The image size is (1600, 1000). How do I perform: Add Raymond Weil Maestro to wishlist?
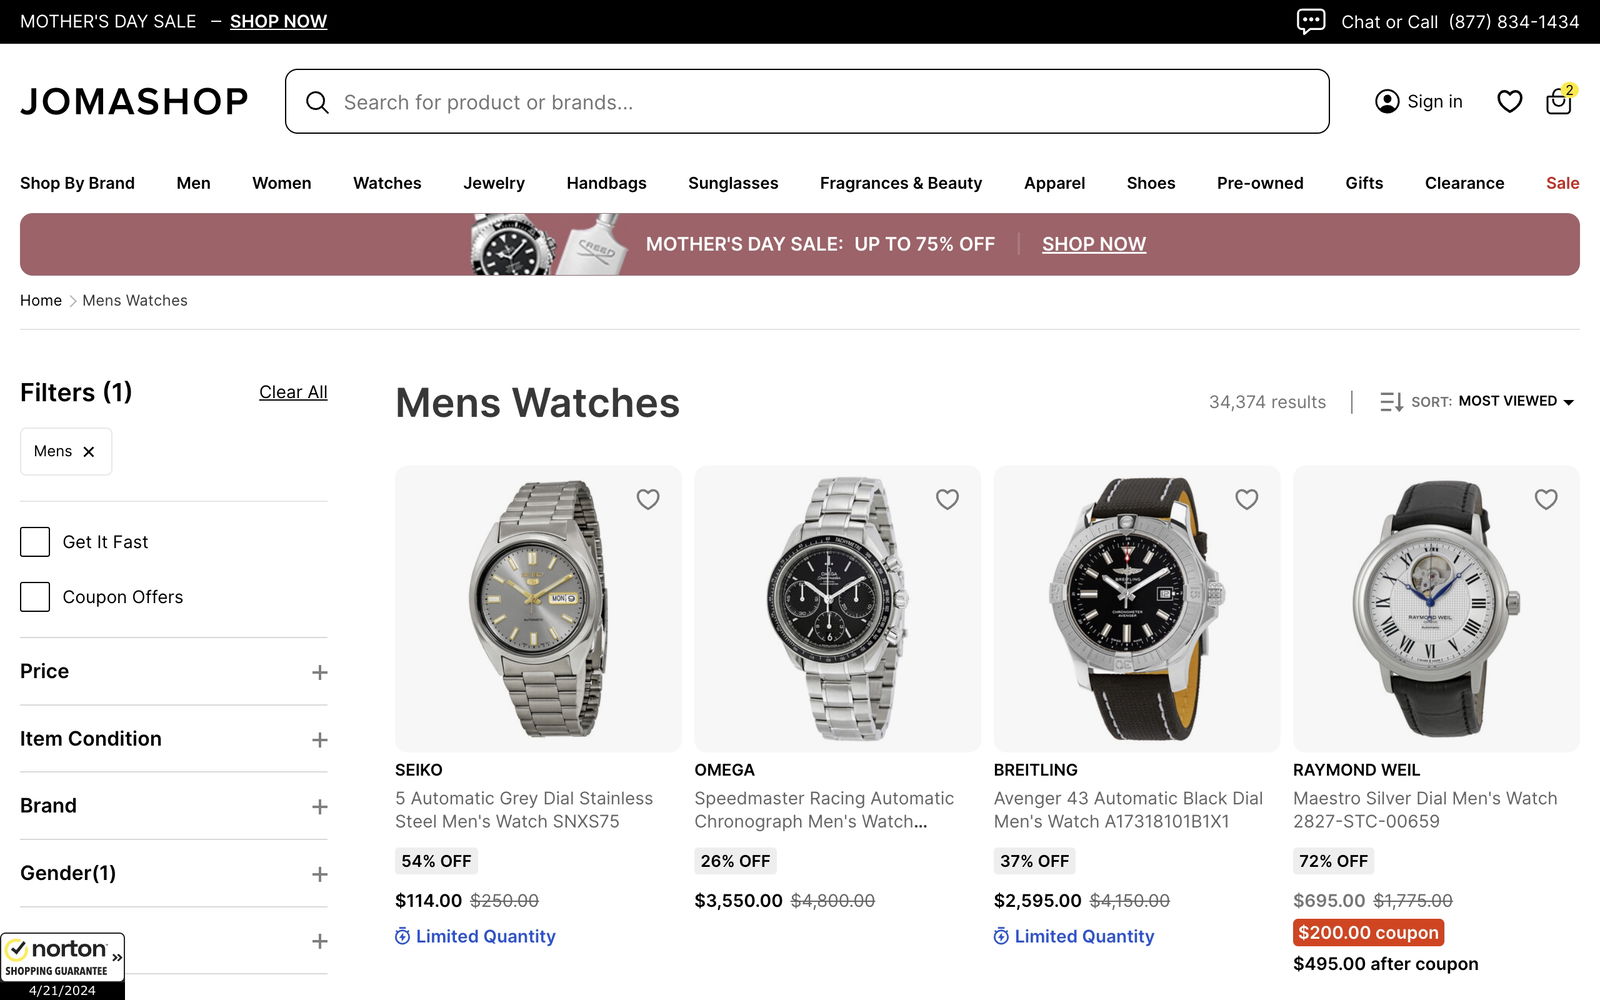click(x=1546, y=499)
